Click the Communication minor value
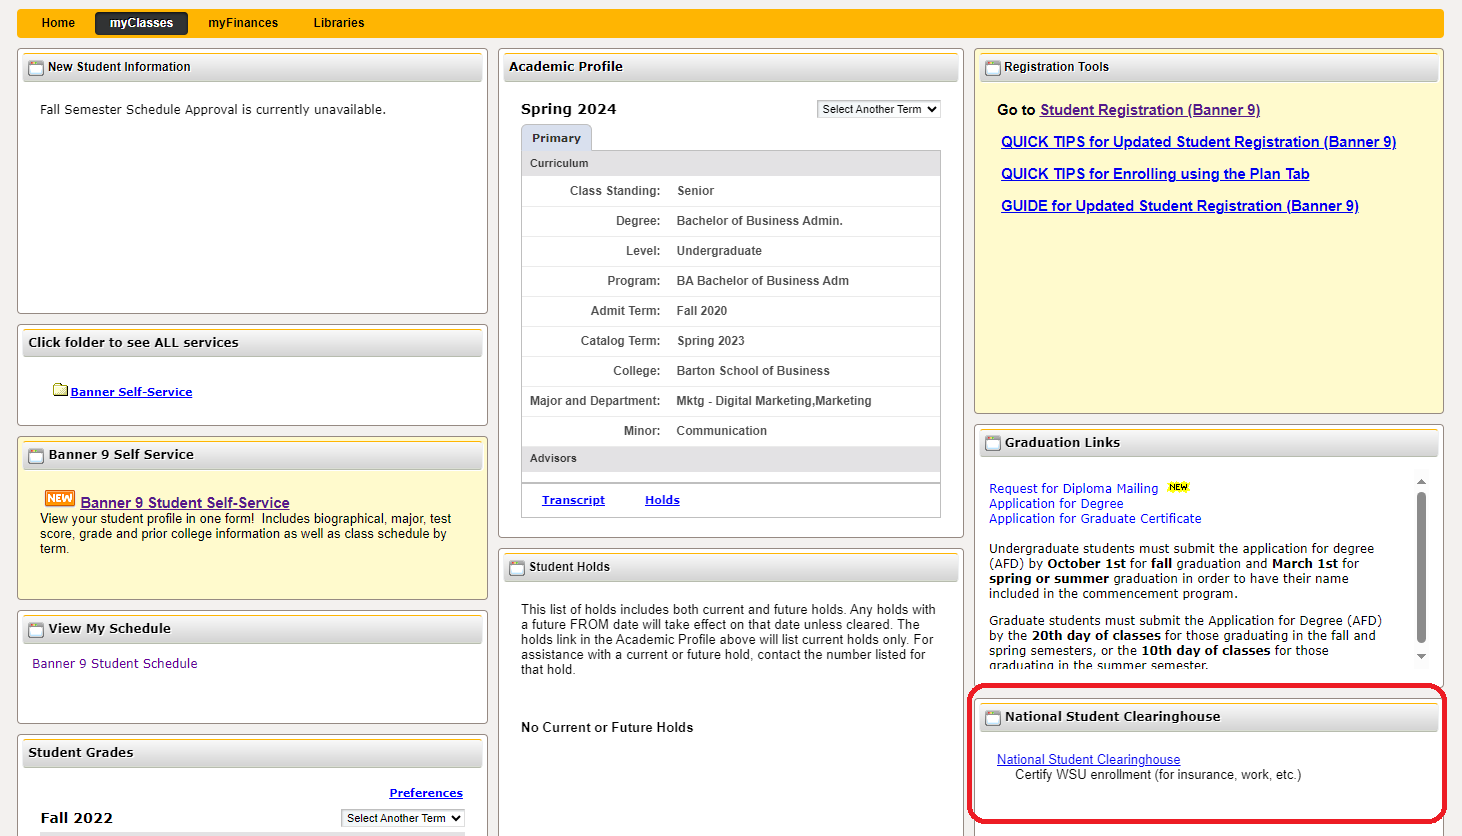1462x836 pixels. [x=722, y=431]
